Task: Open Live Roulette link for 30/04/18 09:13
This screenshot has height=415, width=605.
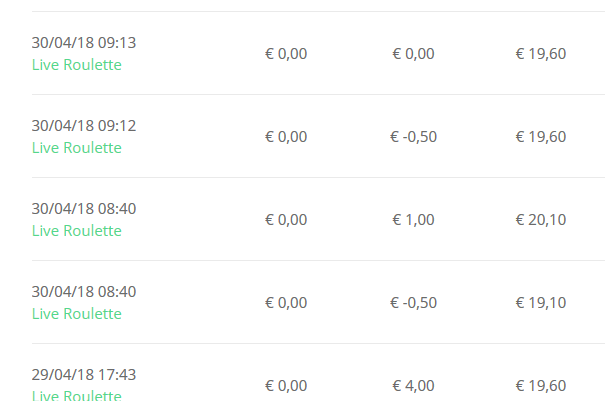Action: (x=77, y=65)
